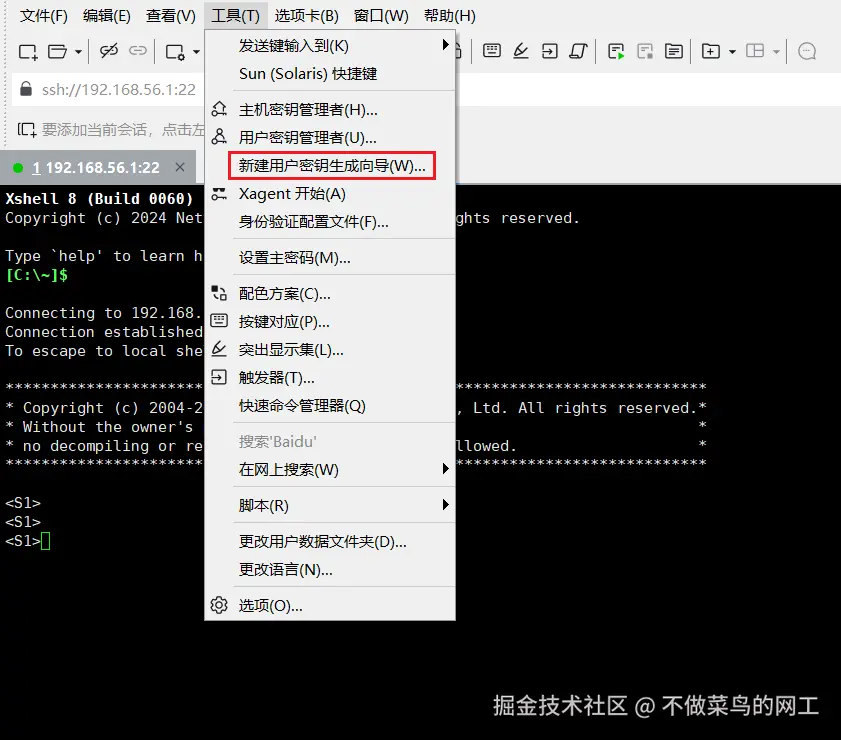
Task: Click the Disconnect broken-link icon
Action: (x=109, y=51)
